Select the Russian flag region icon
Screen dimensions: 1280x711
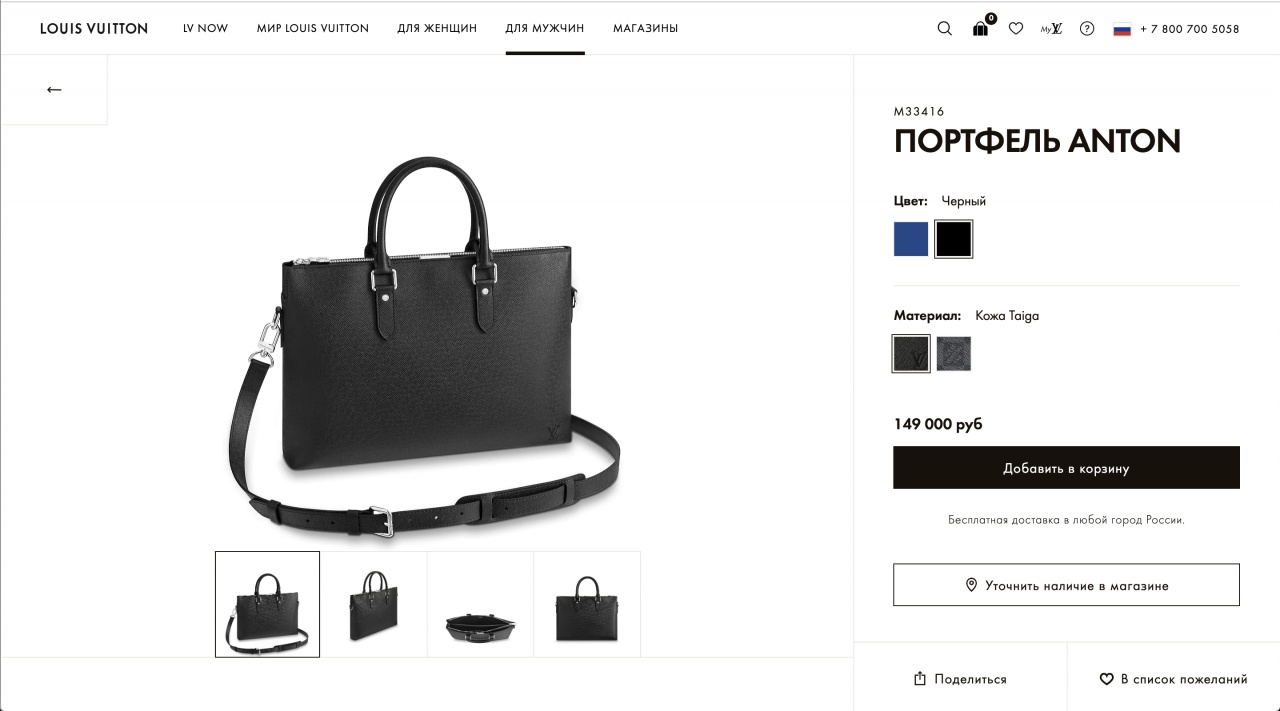1122,29
